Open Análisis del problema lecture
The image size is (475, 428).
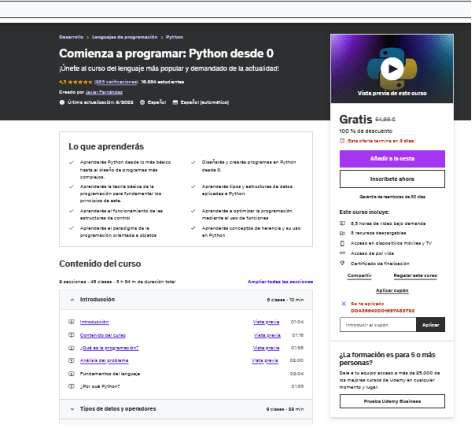(104, 361)
